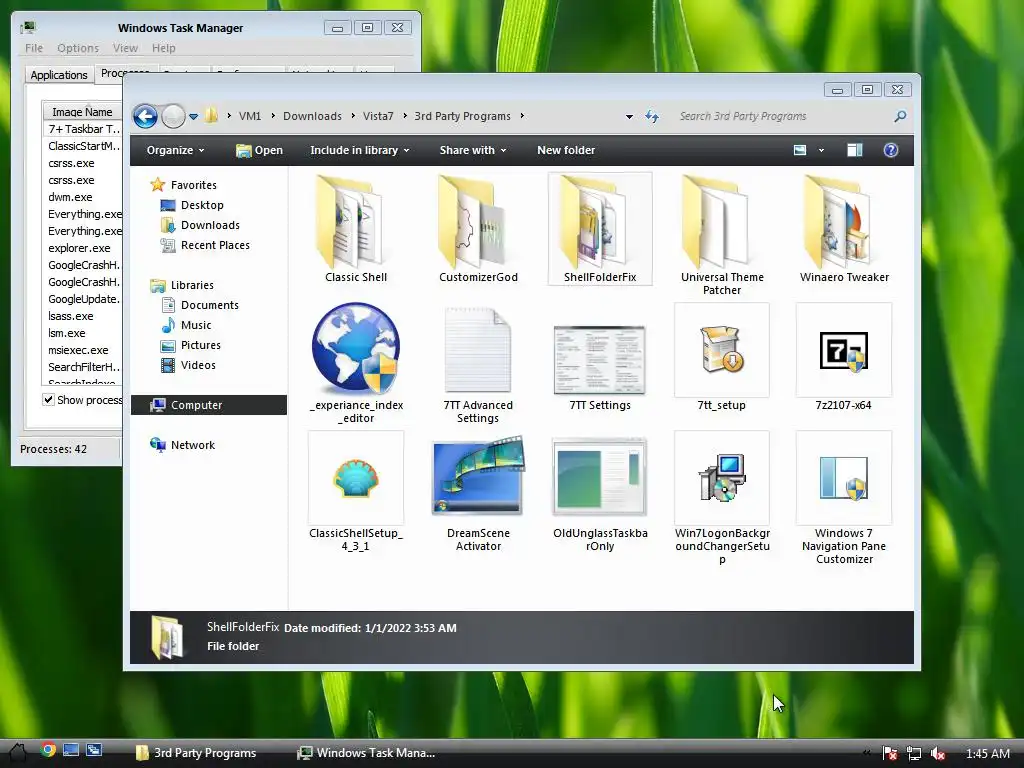The height and width of the screenshot is (768, 1024).
Task: Expand the Share with menu
Action: (472, 150)
